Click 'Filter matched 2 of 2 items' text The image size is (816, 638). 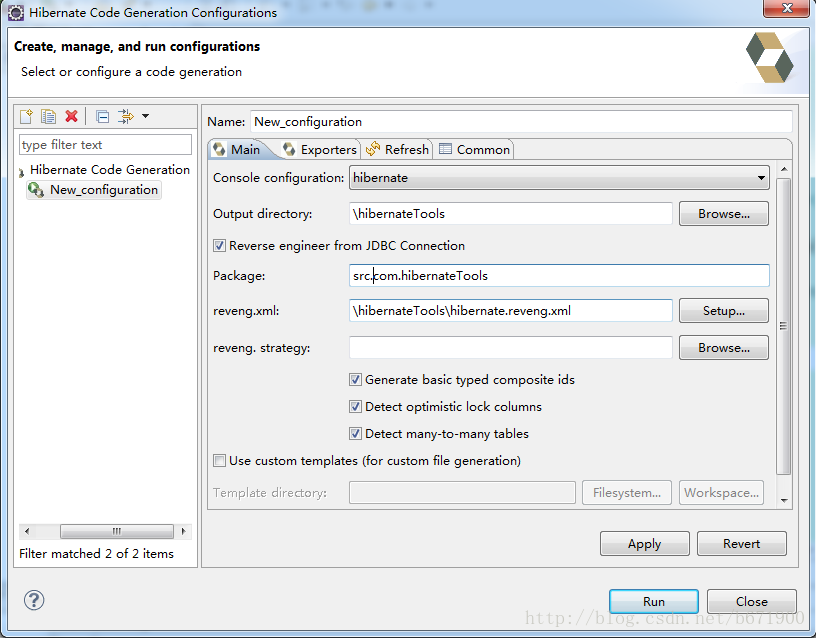(96, 554)
